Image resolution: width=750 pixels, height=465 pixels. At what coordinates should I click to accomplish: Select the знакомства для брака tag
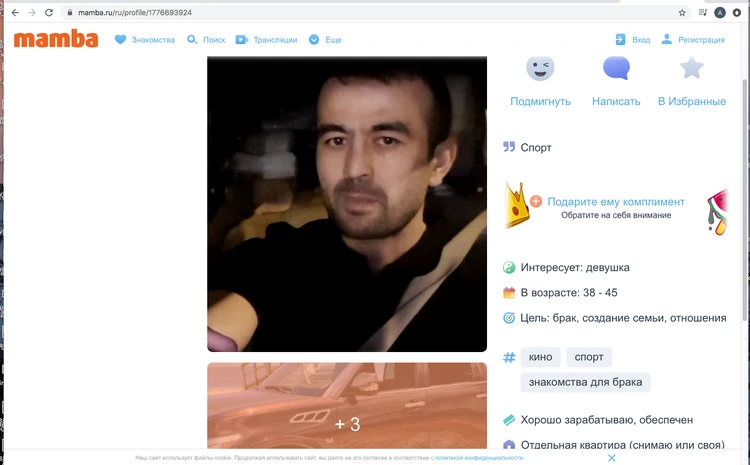(x=585, y=382)
